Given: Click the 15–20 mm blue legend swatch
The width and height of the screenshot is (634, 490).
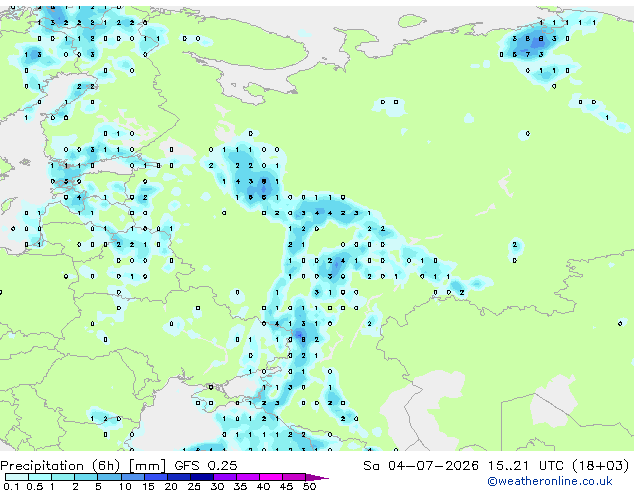Looking at the screenshot, I should click(x=155, y=477).
